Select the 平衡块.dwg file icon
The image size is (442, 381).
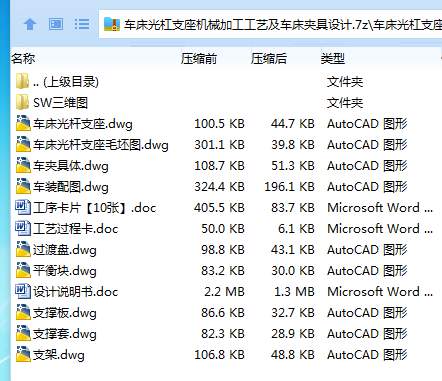(23, 270)
